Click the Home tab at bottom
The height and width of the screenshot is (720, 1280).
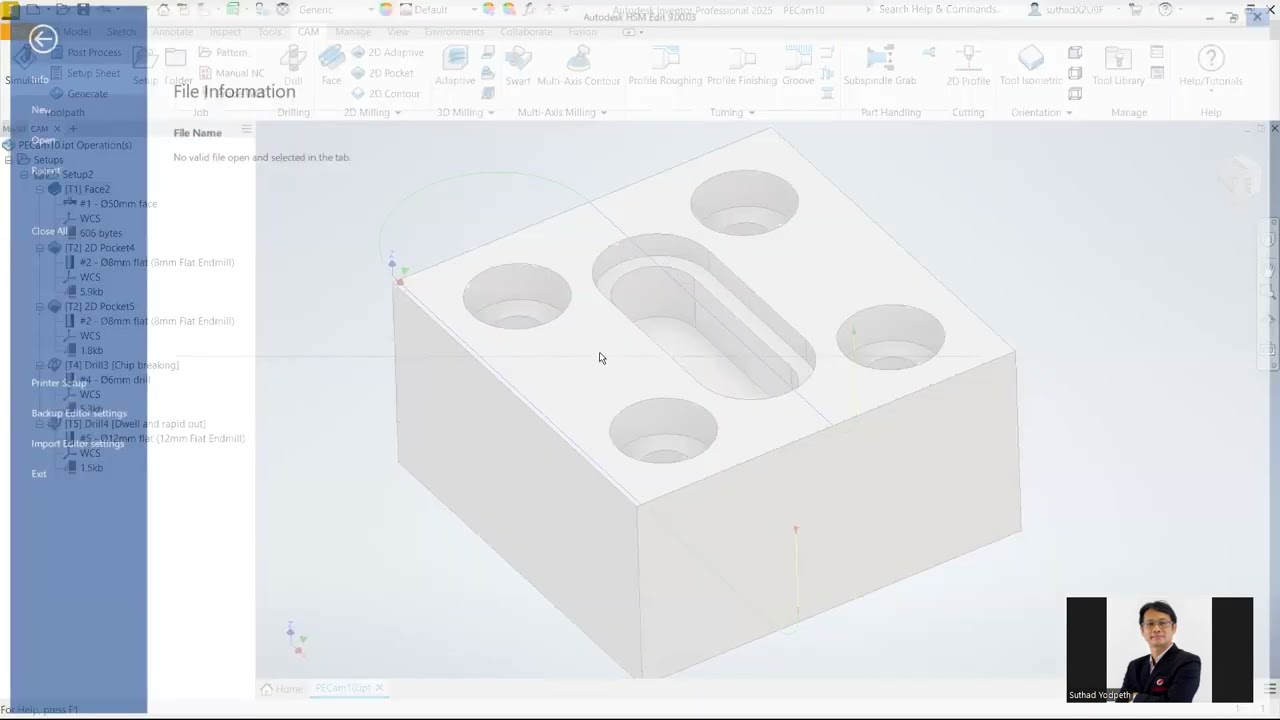tap(281, 688)
